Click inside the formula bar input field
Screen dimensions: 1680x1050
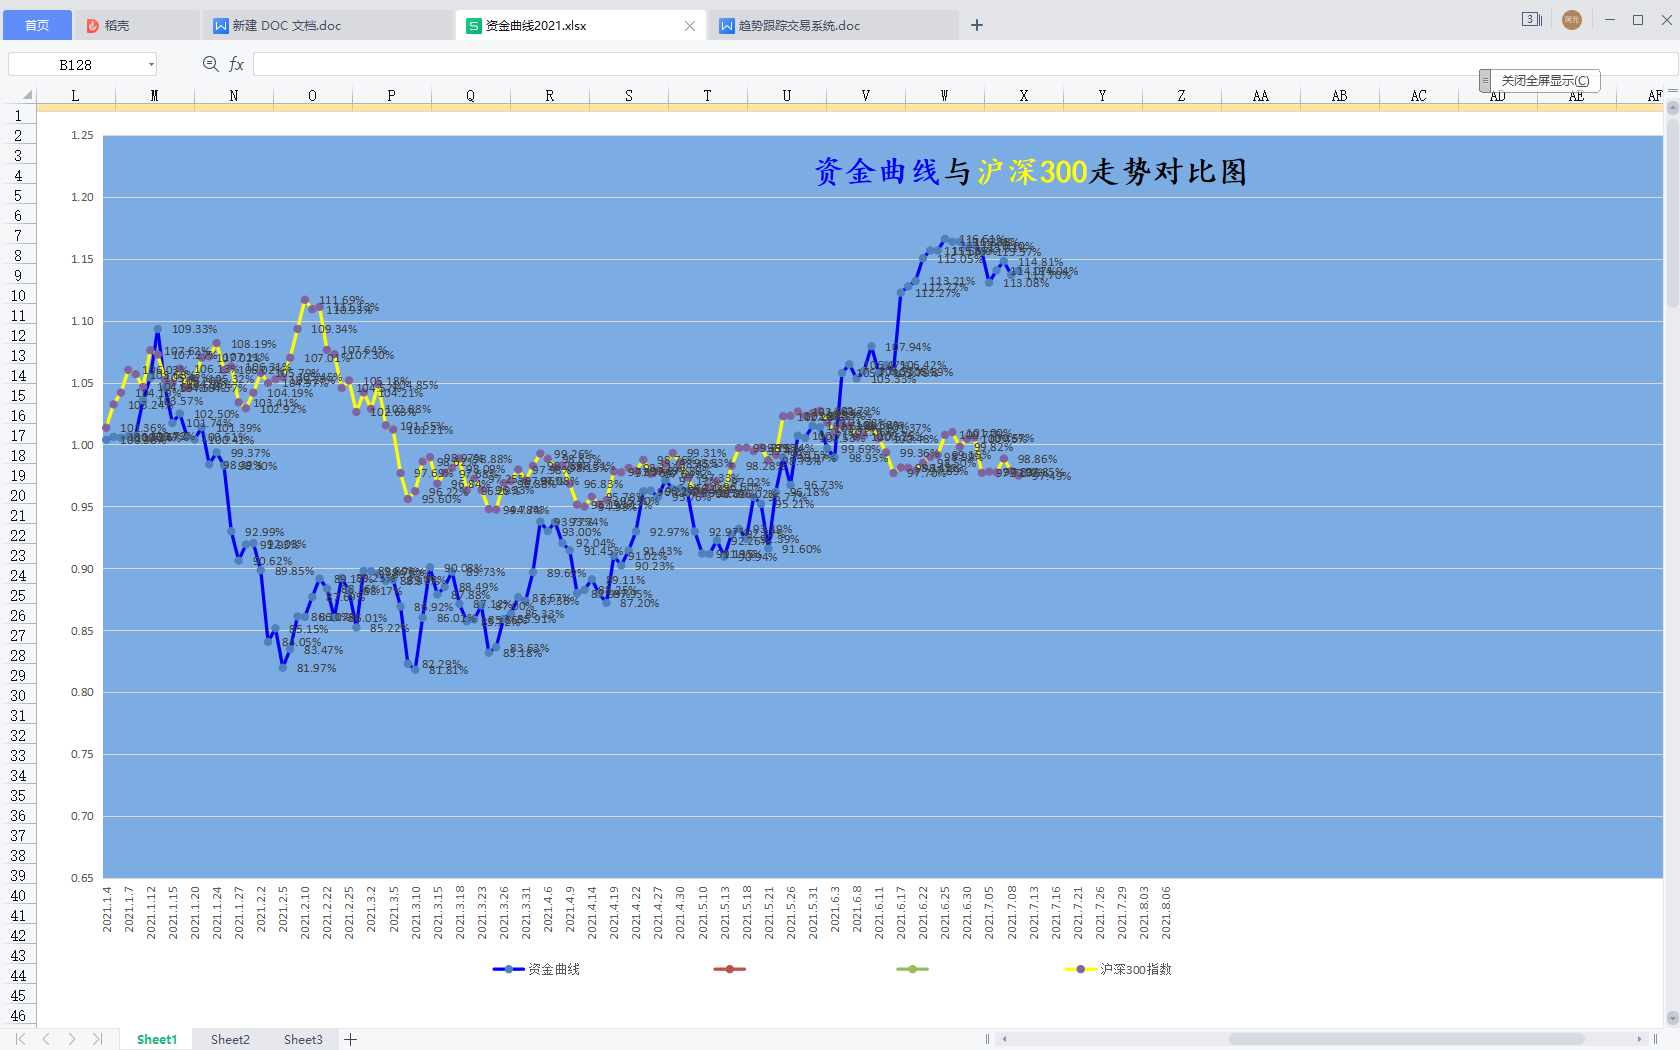point(900,65)
